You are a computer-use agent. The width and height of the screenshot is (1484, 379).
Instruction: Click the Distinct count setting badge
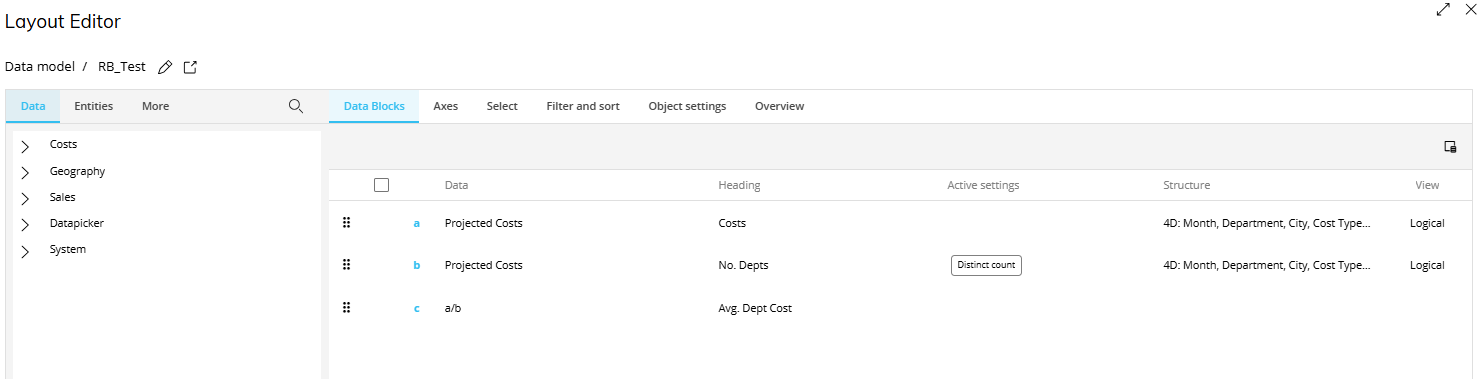click(986, 265)
